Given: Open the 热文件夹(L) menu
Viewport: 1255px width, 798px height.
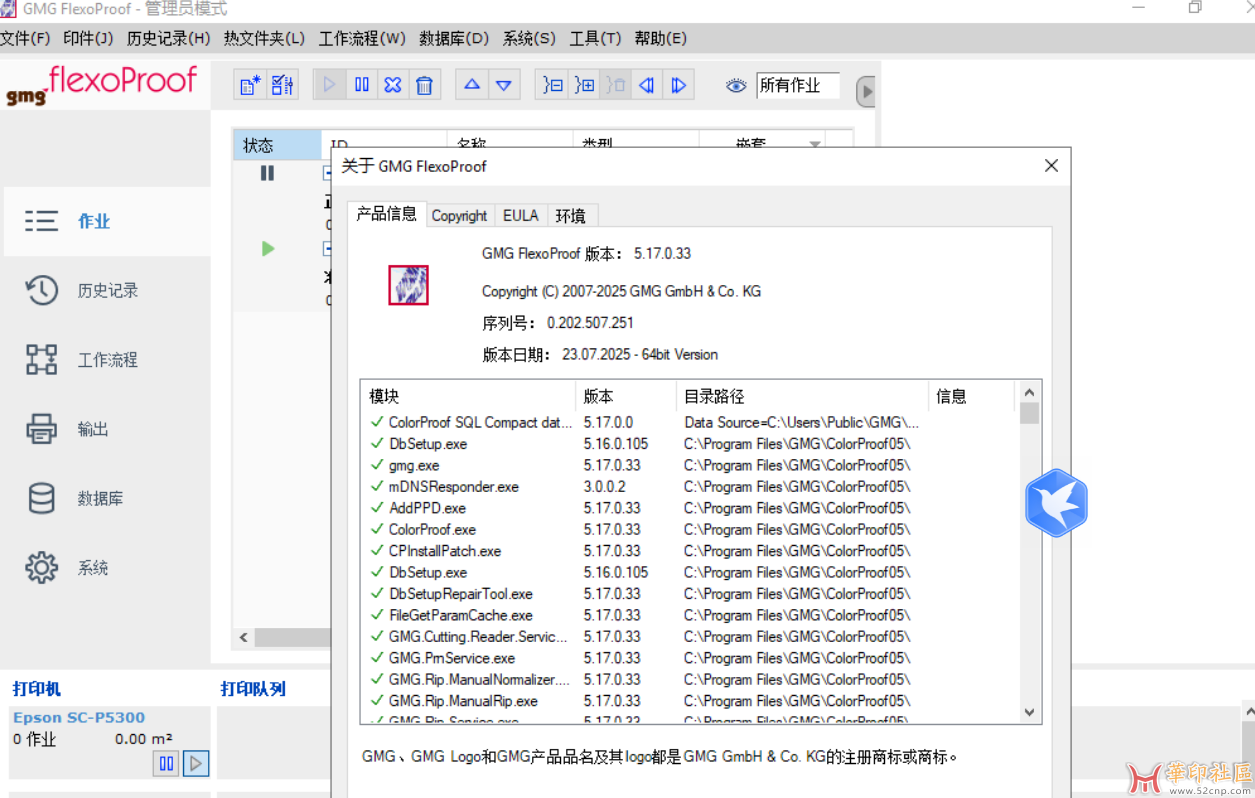Looking at the screenshot, I should coord(264,39).
